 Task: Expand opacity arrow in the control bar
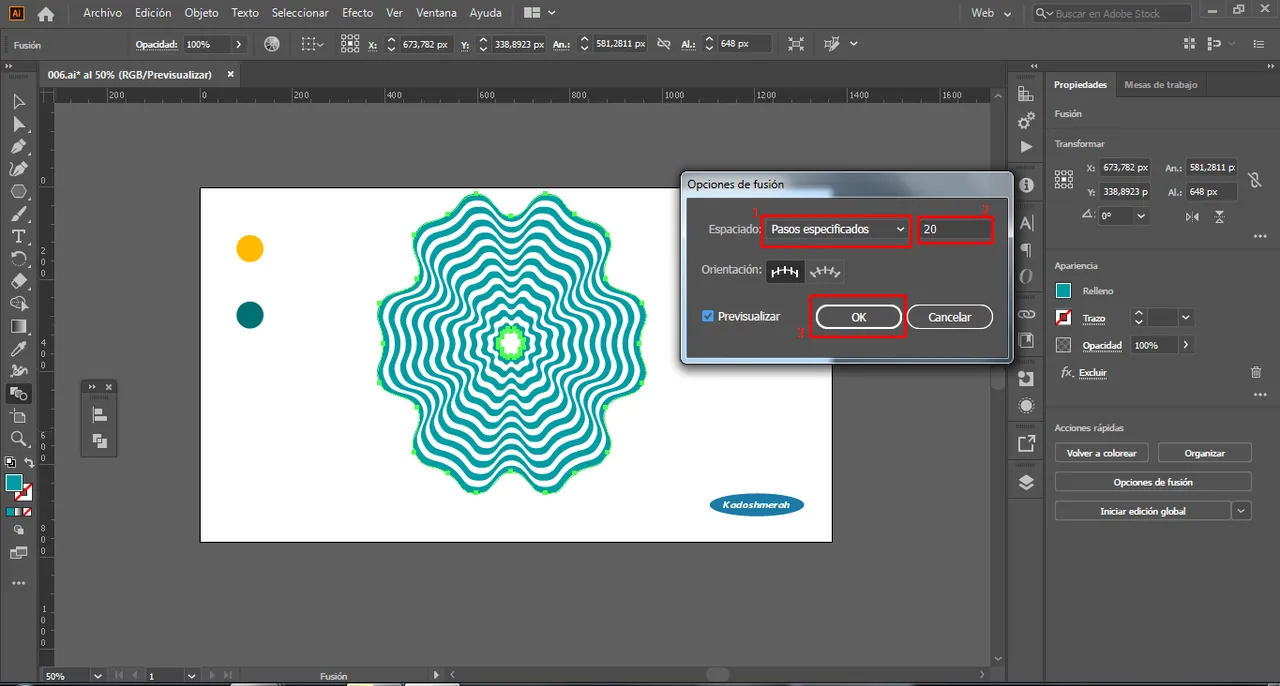click(238, 44)
